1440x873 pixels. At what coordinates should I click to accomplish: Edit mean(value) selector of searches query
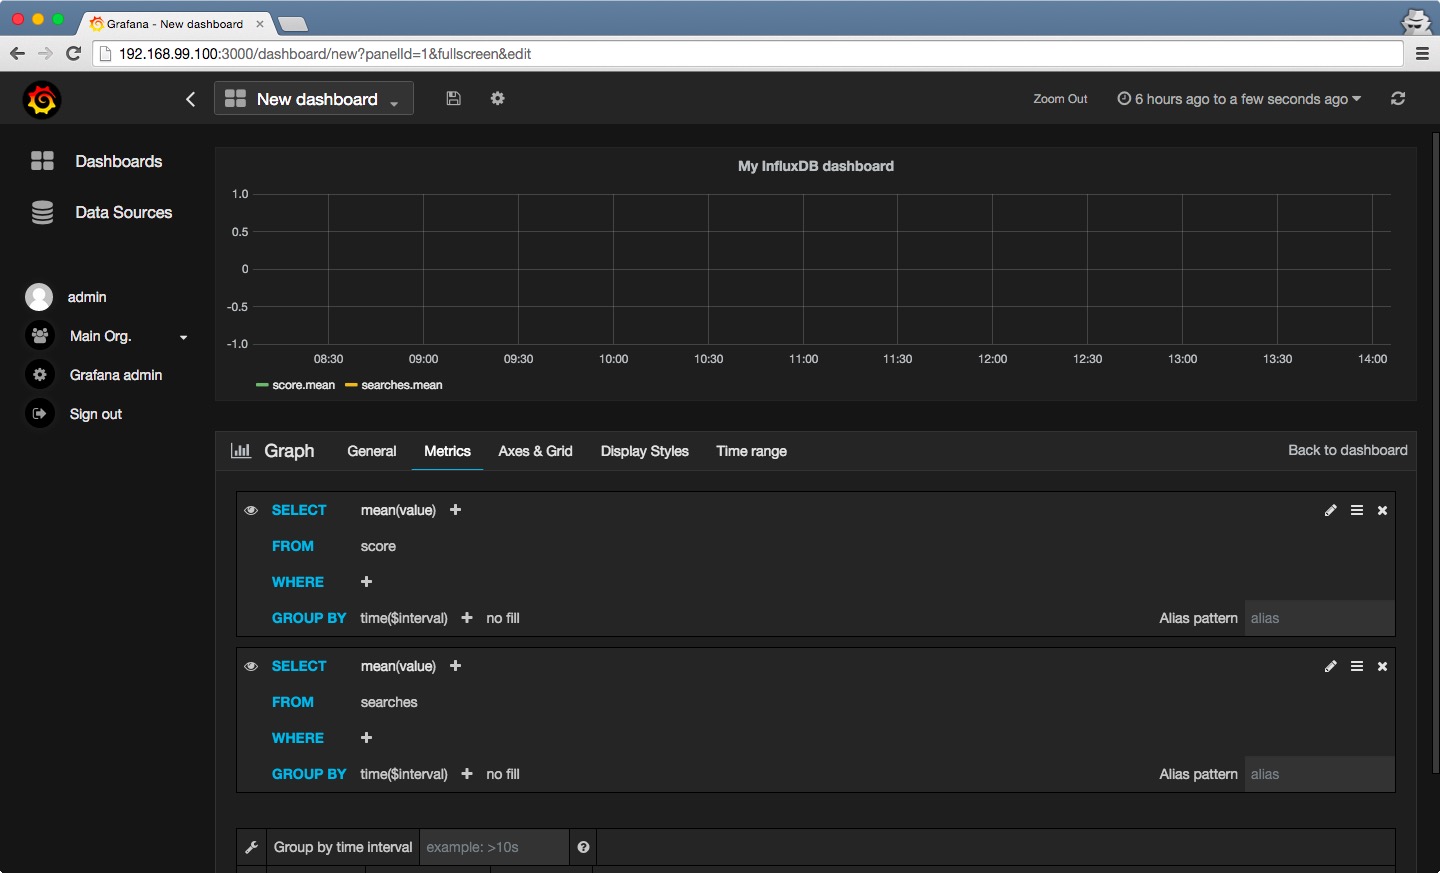[x=398, y=666]
